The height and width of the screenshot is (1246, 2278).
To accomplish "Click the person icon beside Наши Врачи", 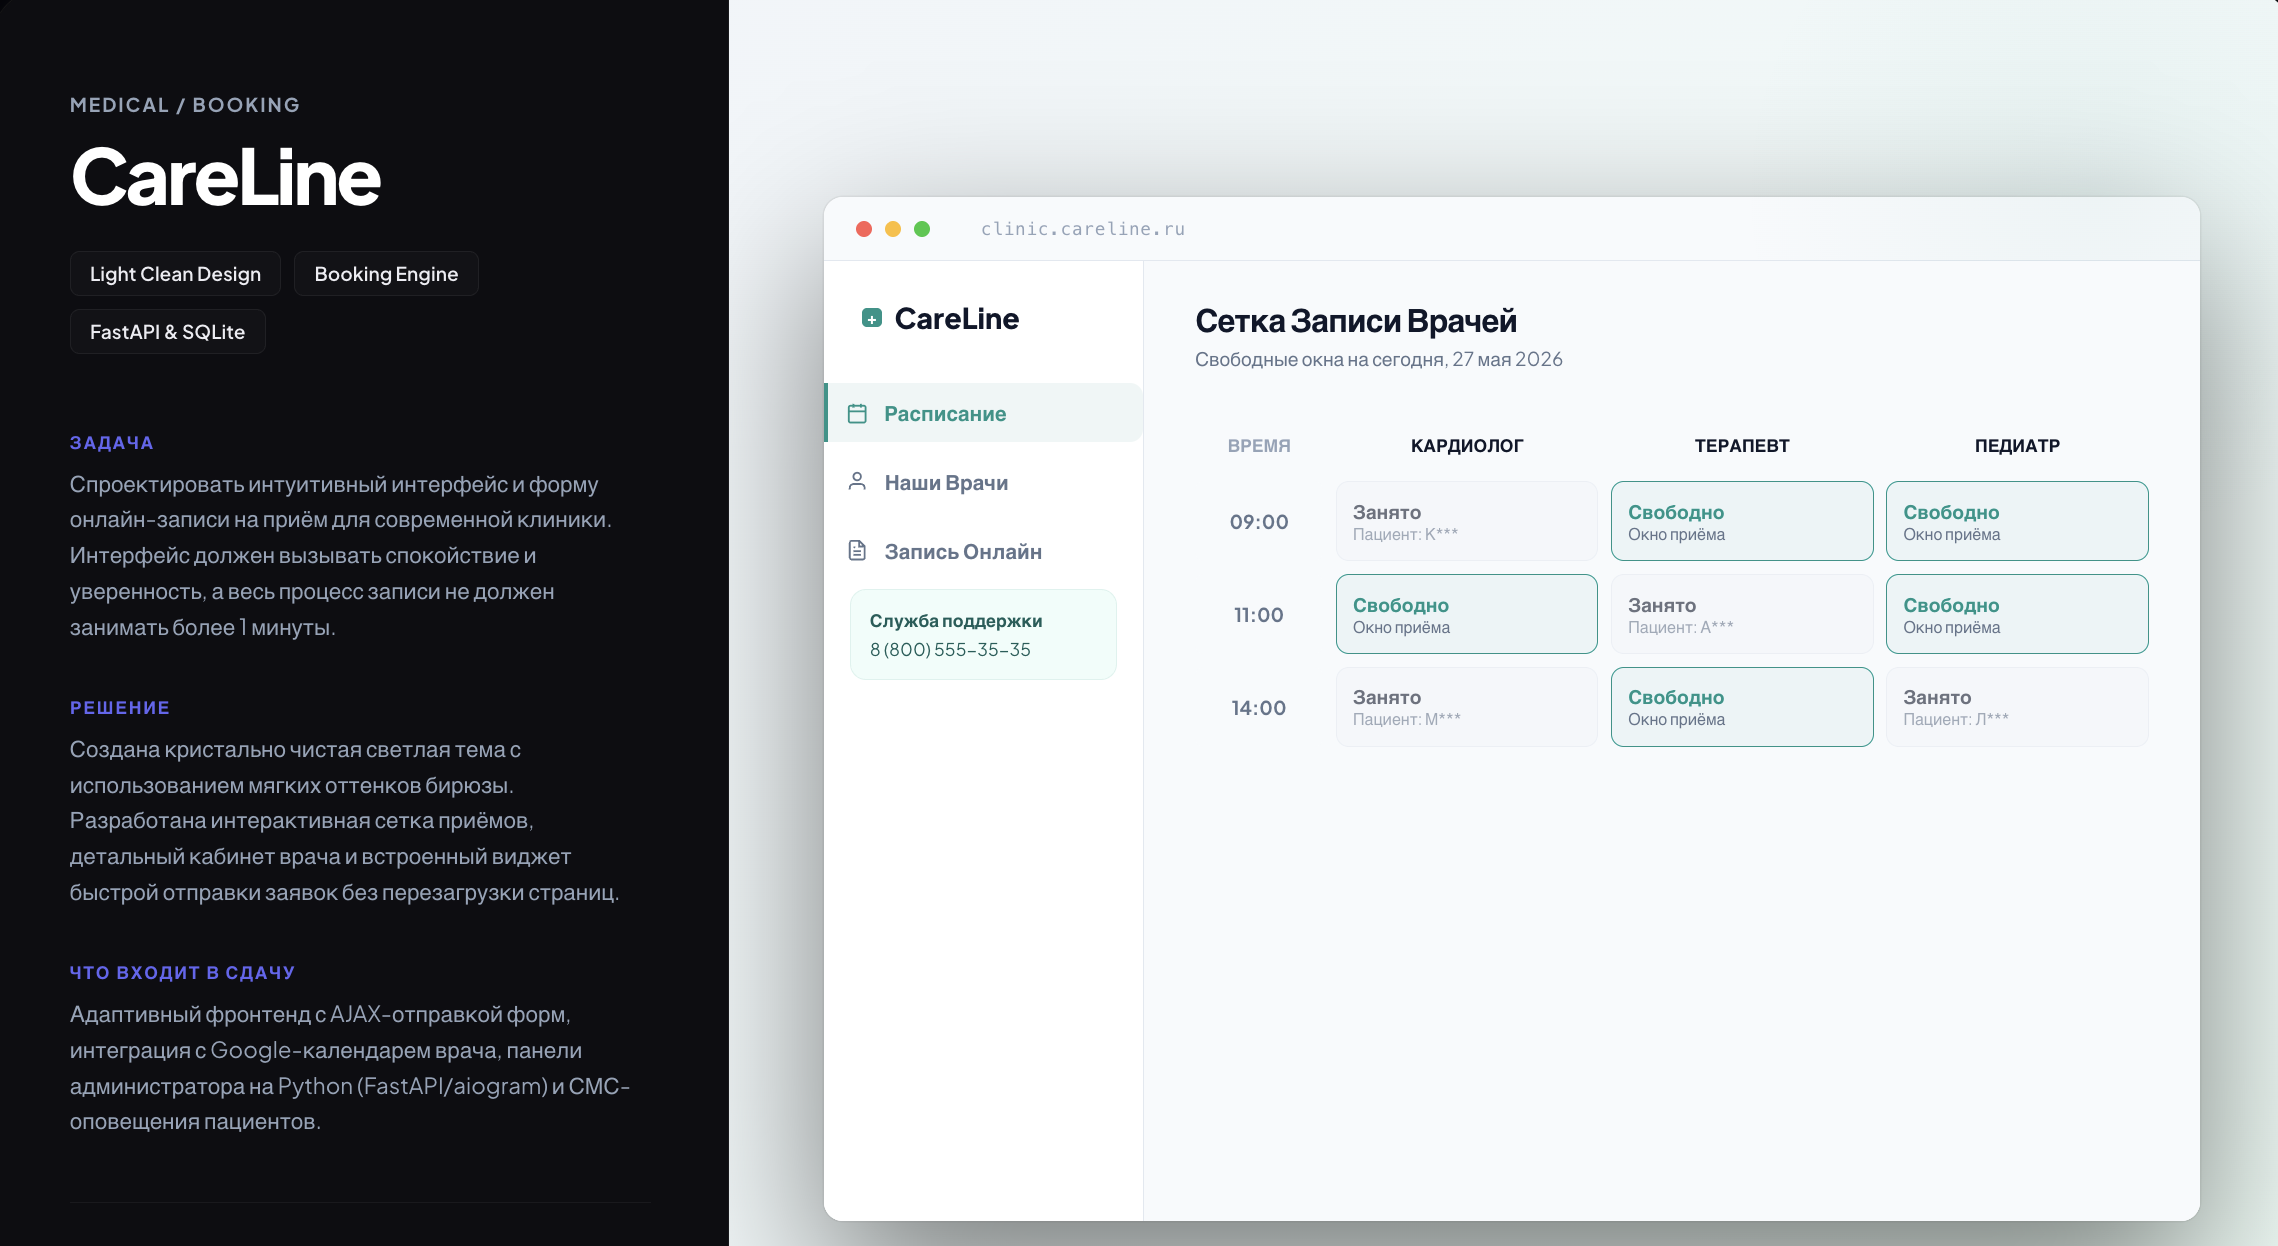I will click(857, 481).
